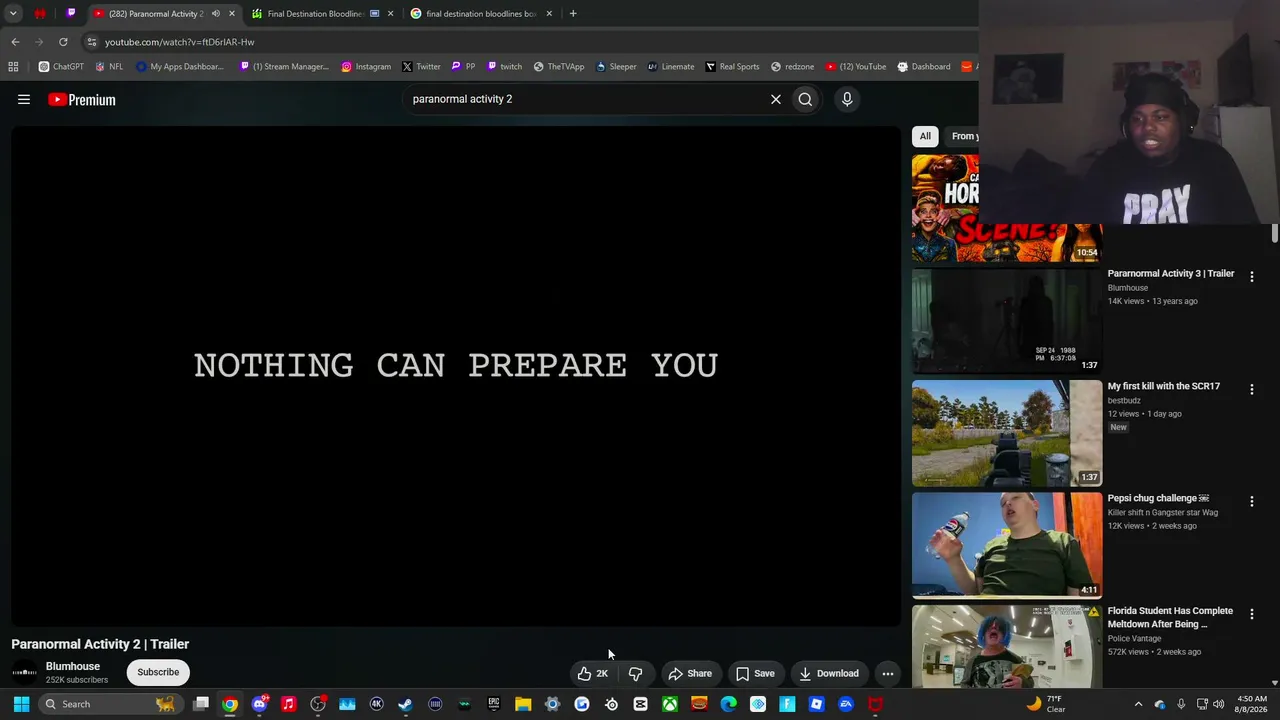Open Apple Music from the taskbar
The image size is (1280, 720).
click(x=288, y=704)
